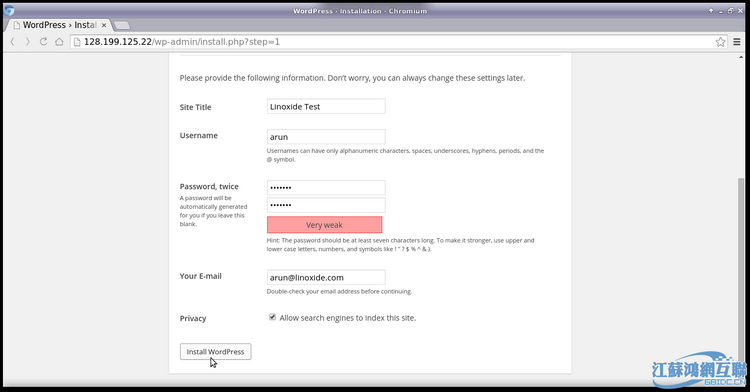Click the first password field
Viewport: 750px width, 392px height.
pyautogui.click(x=326, y=187)
